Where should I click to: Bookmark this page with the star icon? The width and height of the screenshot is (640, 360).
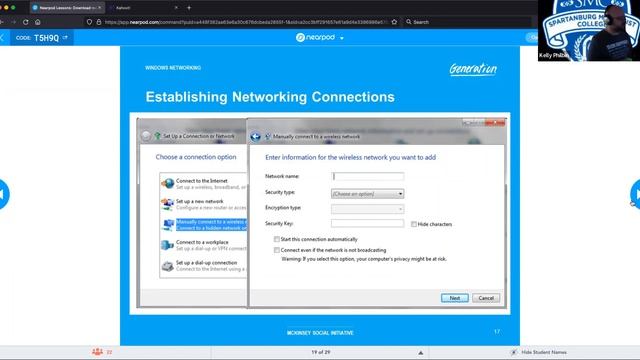[394, 22]
